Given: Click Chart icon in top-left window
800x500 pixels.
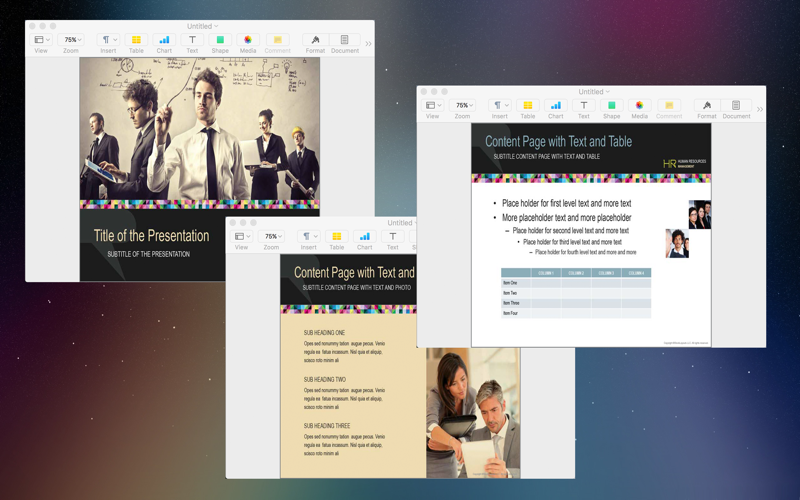Looking at the screenshot, I should pos(164,40).
